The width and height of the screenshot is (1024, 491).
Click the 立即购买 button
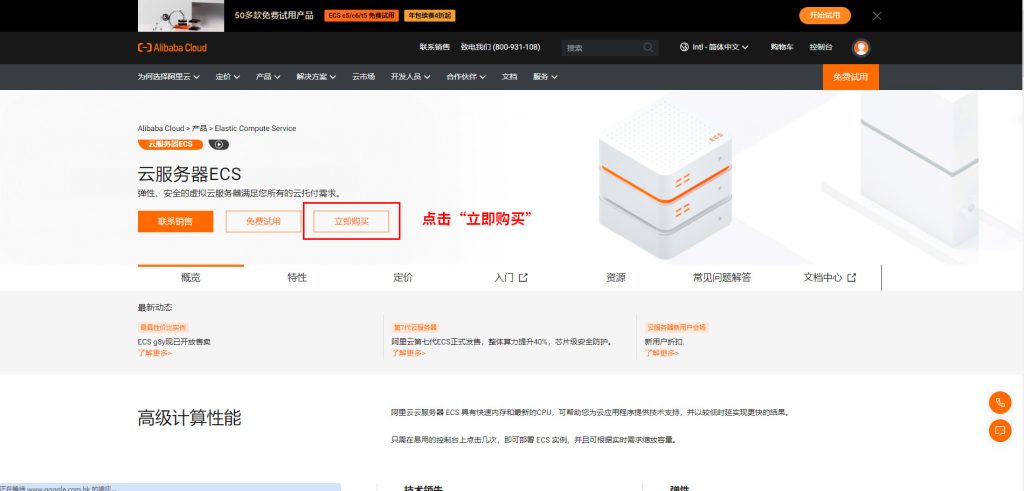(x=351, y=221)
